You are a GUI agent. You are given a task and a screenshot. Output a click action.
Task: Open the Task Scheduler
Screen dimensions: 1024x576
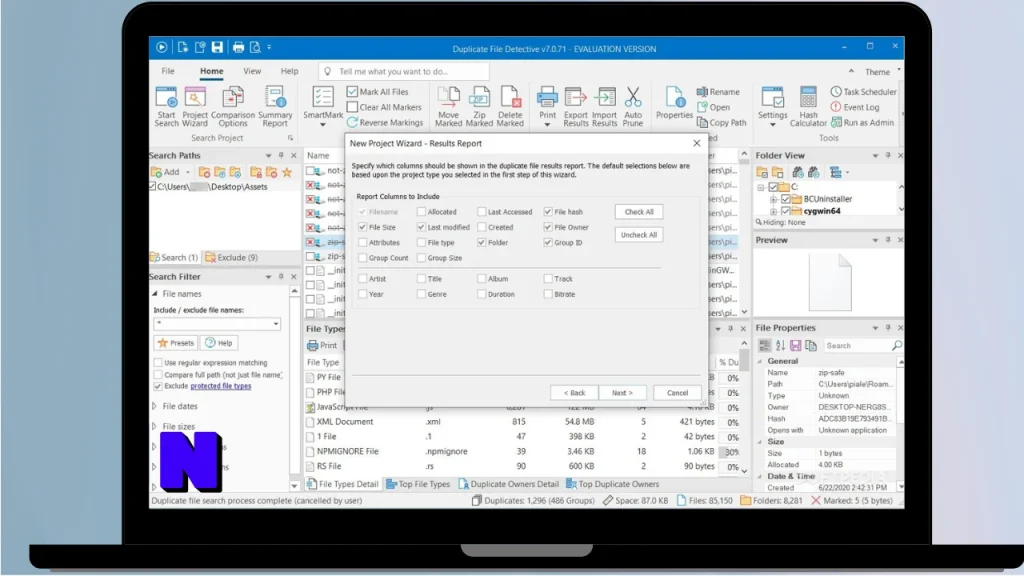pos(863,92)
